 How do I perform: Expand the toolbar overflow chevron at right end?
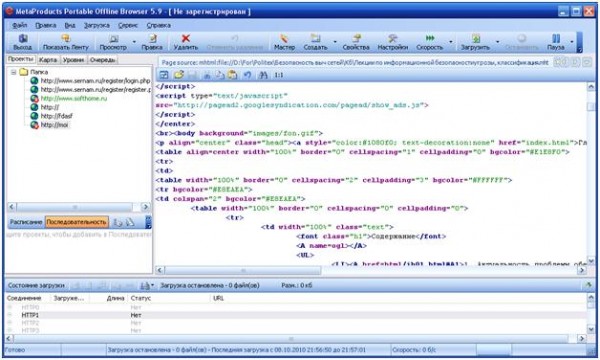579,42
